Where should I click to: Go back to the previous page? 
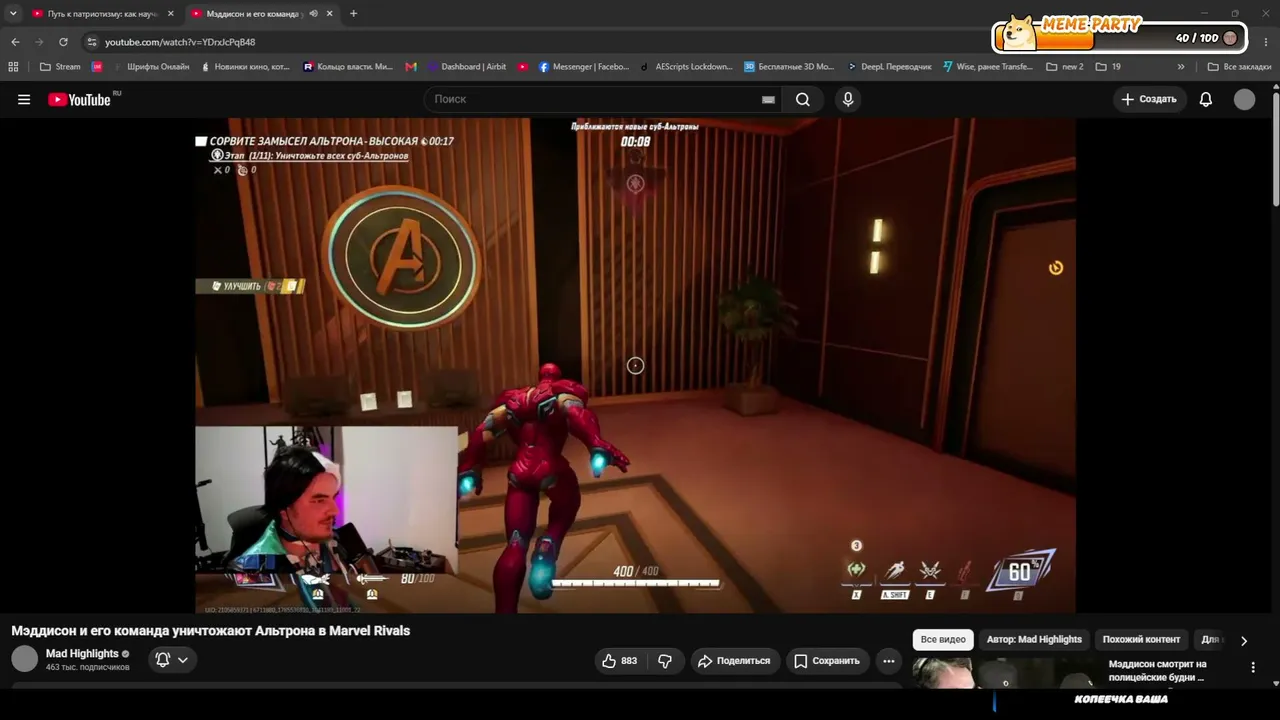tap(15, 42)
